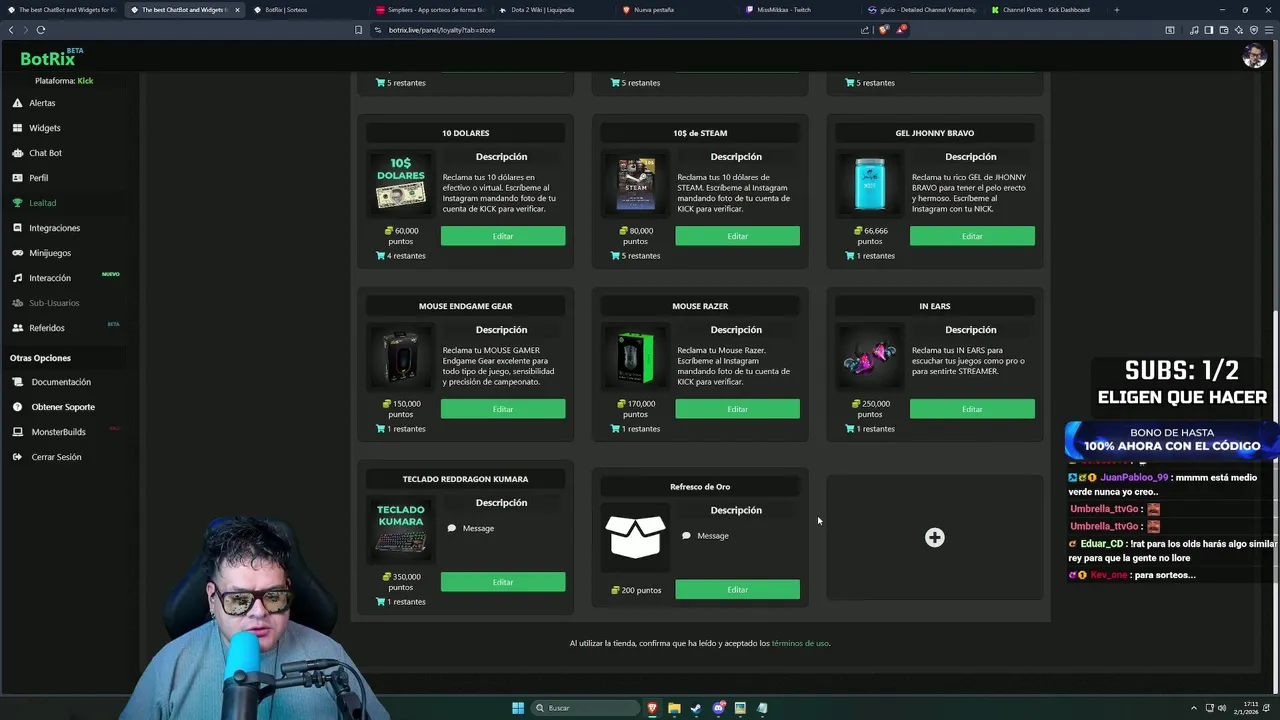Edit the MOUSE RAZER item
Image resolution: width=1280 pixels, height=720 pixels.
coord(737,409)
